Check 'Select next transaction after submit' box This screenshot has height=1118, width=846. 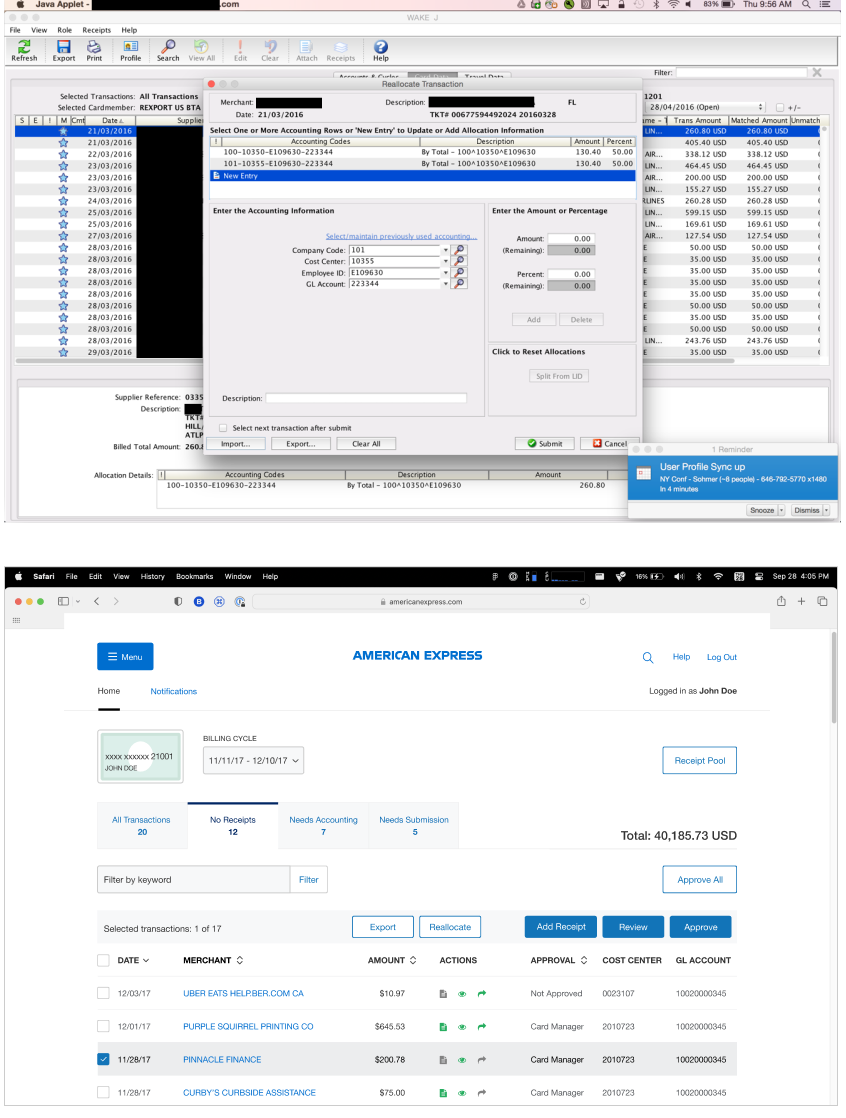click(x=223, y=428)
